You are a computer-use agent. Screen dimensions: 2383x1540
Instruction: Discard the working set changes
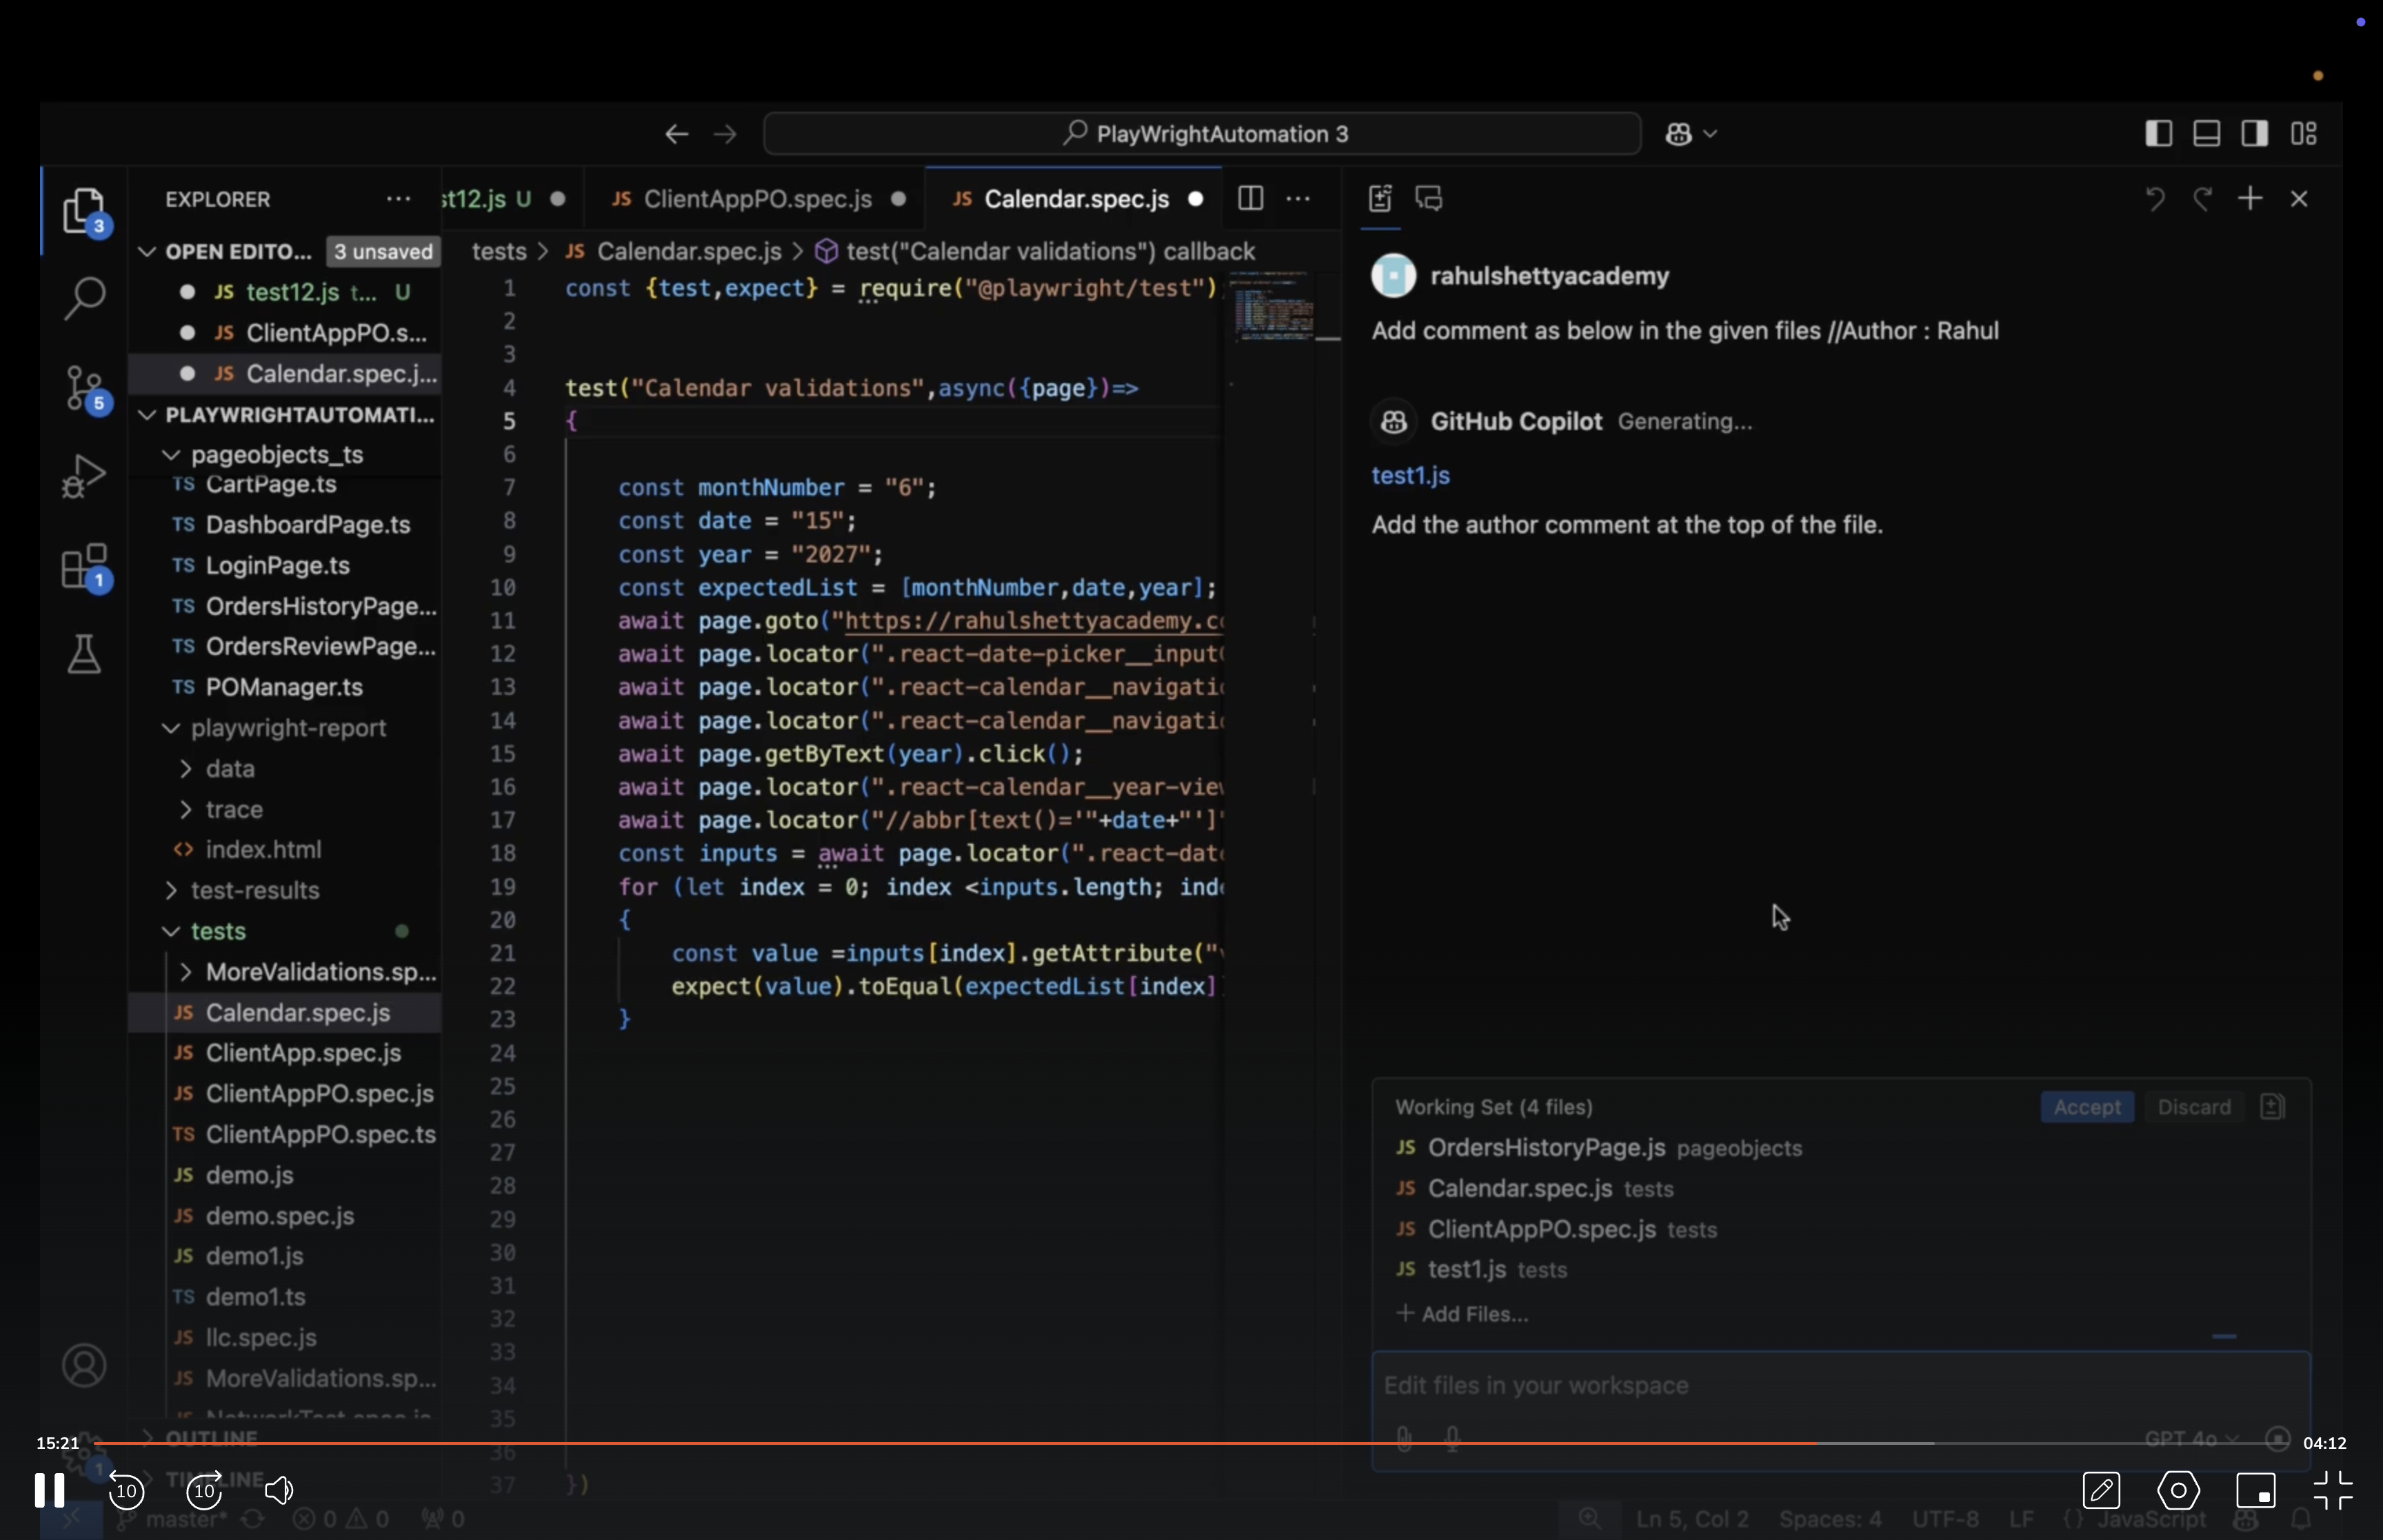click(2194, 1107)
